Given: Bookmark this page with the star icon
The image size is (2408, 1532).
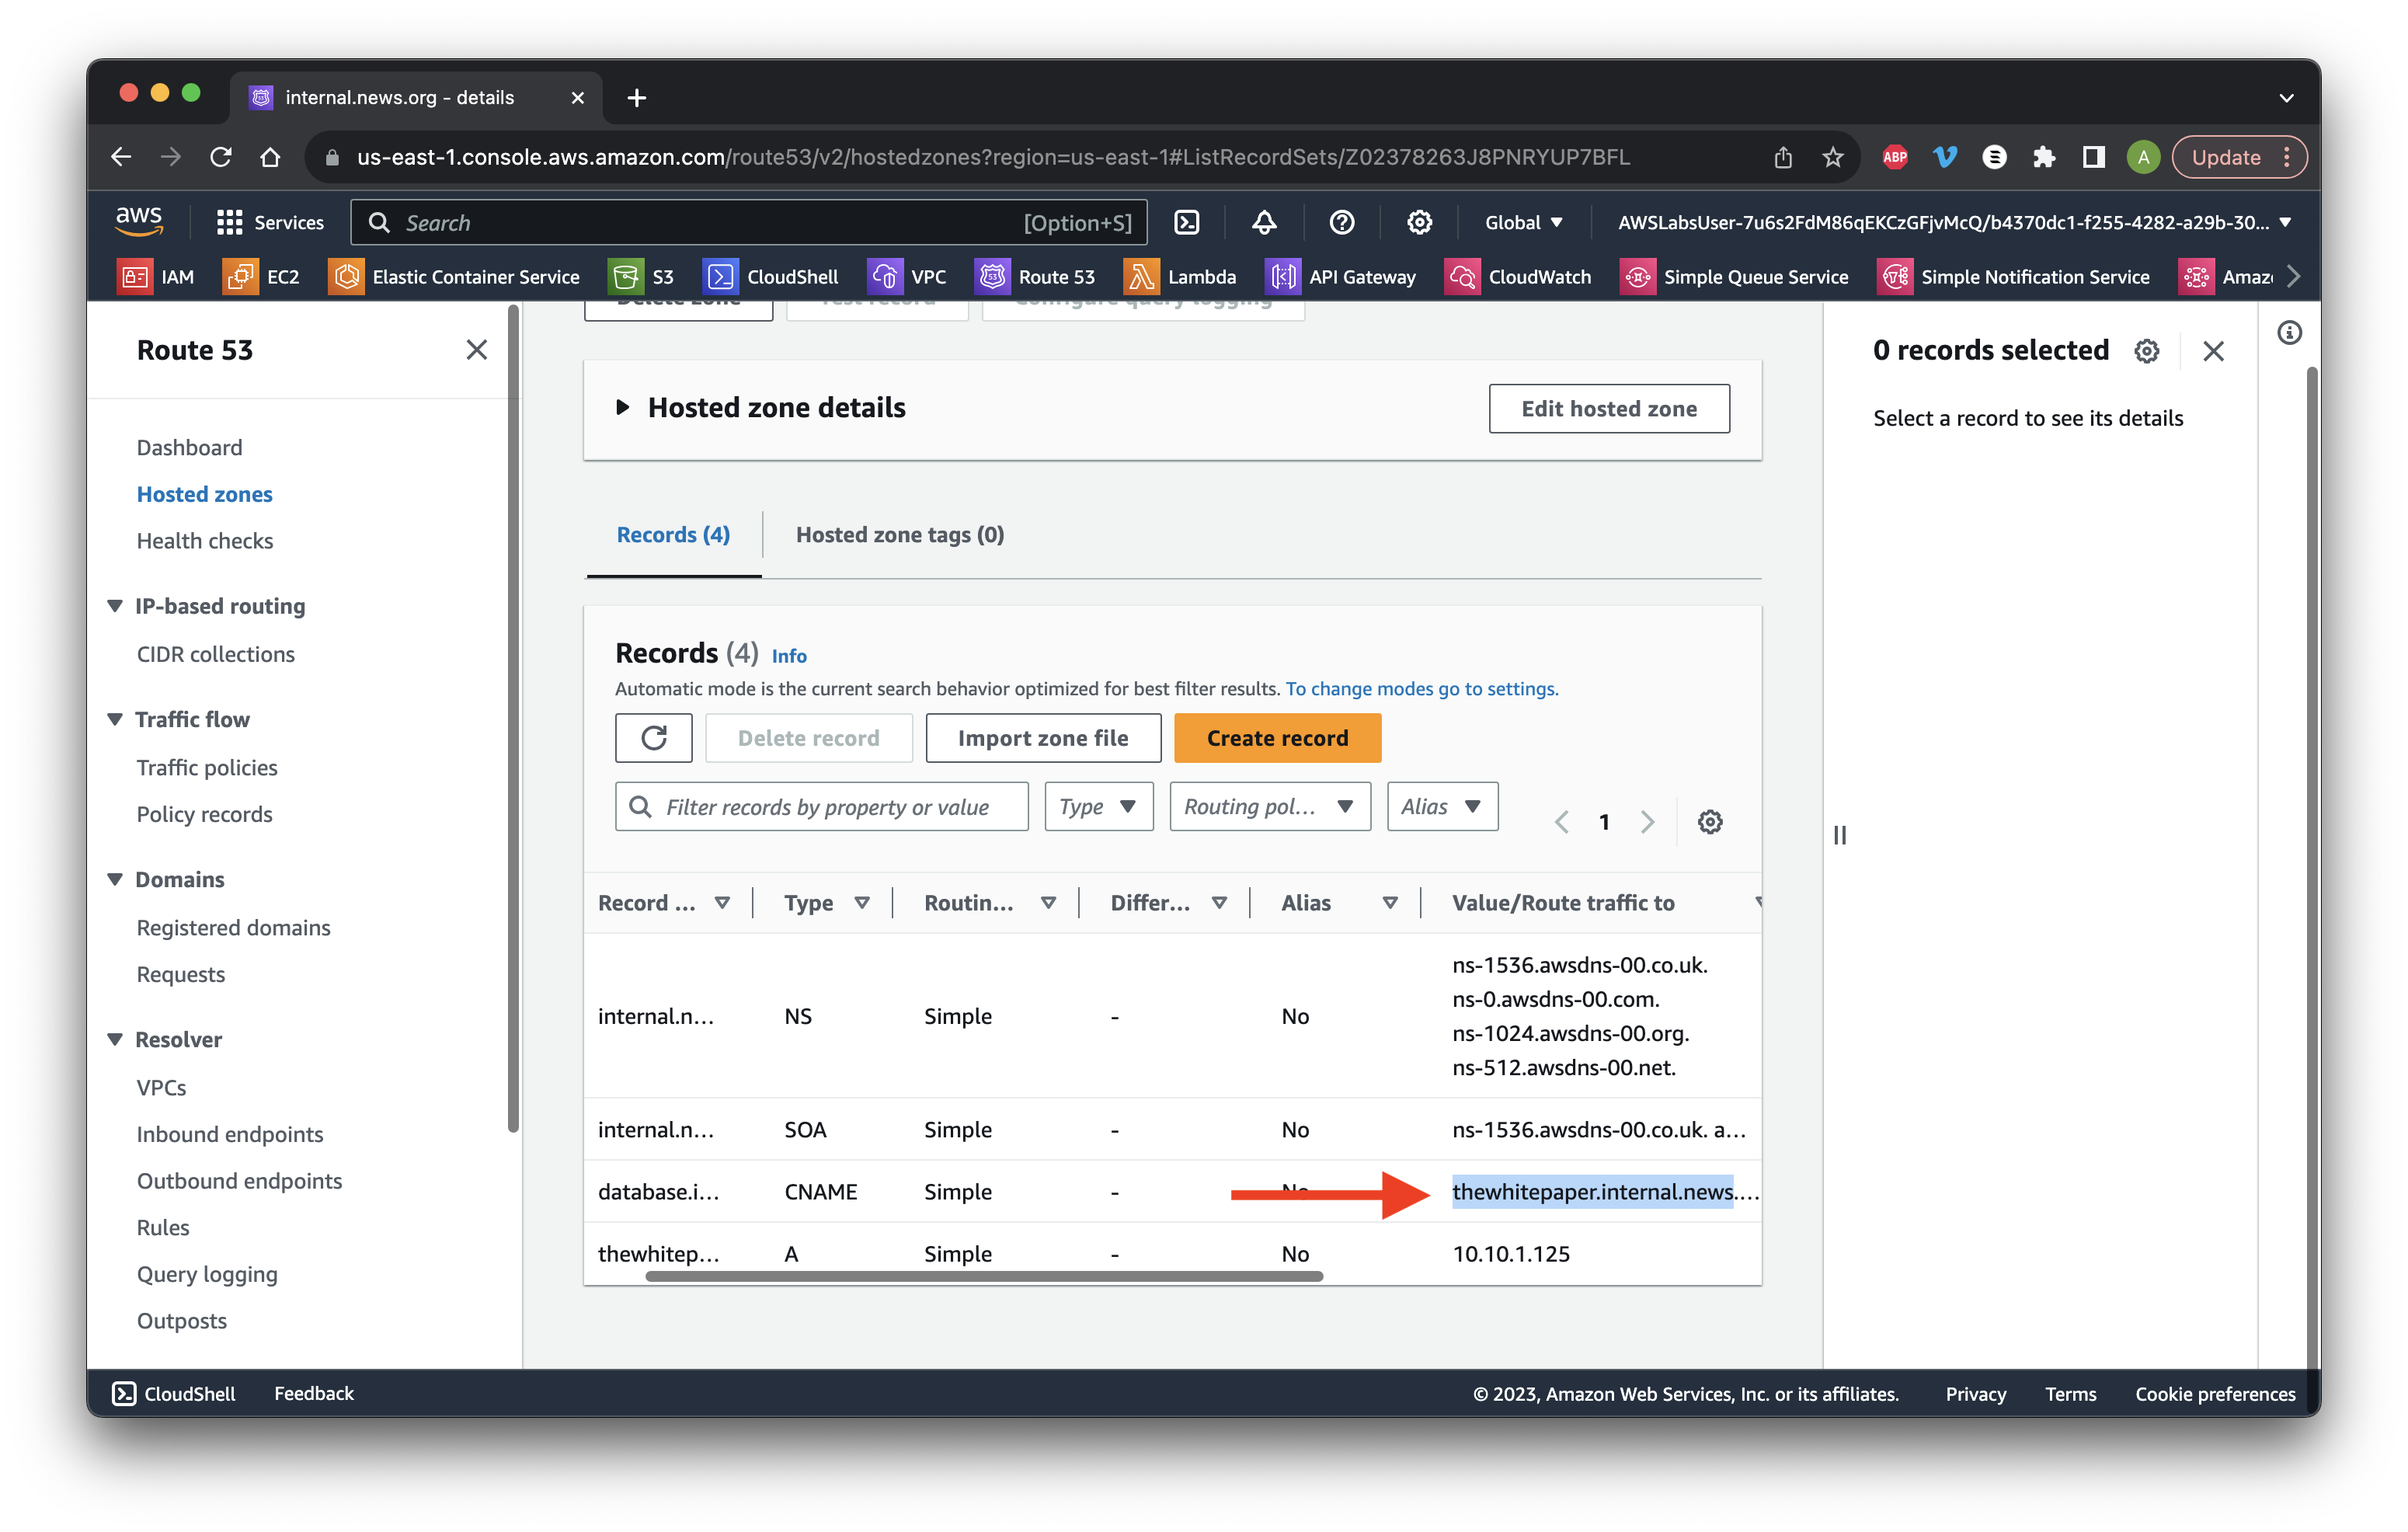Looking at the screenshot, I should (x=1832, y=157).
